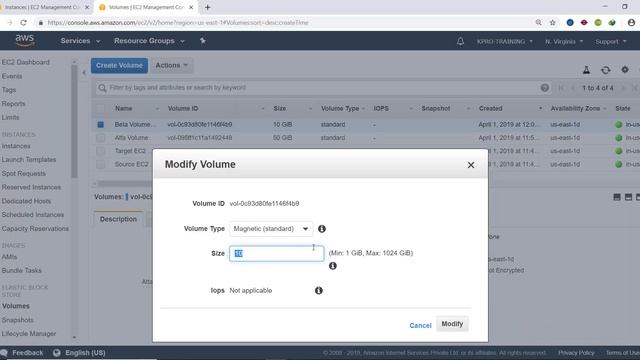Click the Create Volume button
640x360 pixels.
[x=119, y=65]
